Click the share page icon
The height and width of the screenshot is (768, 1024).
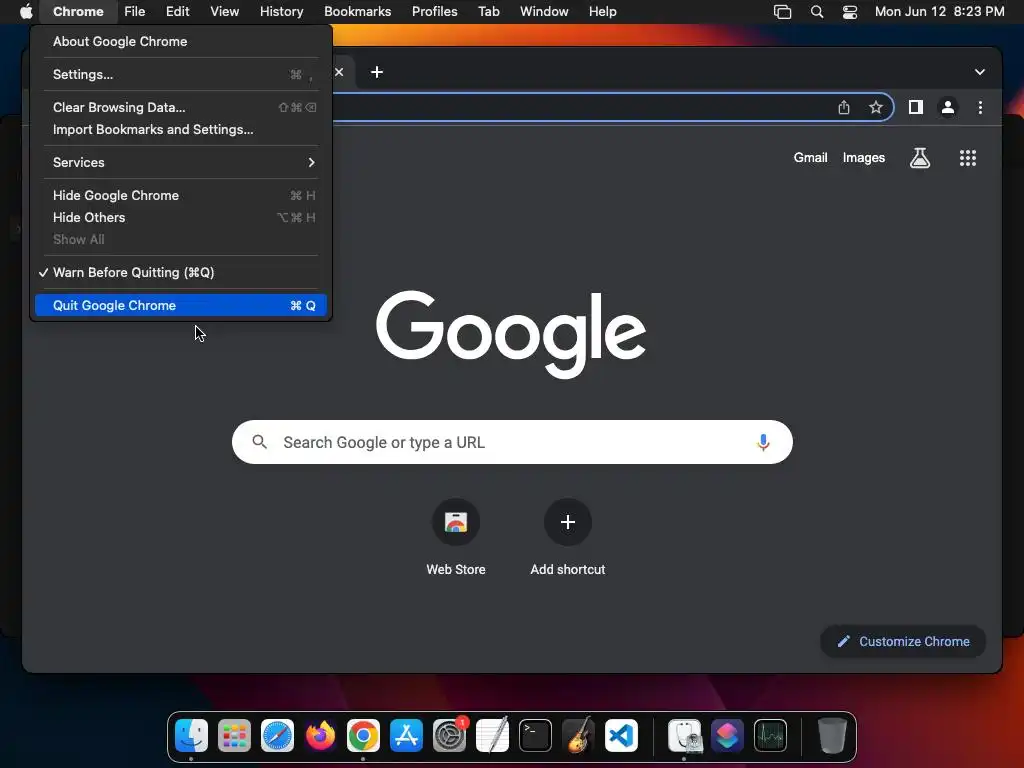(x=844, y=107)
